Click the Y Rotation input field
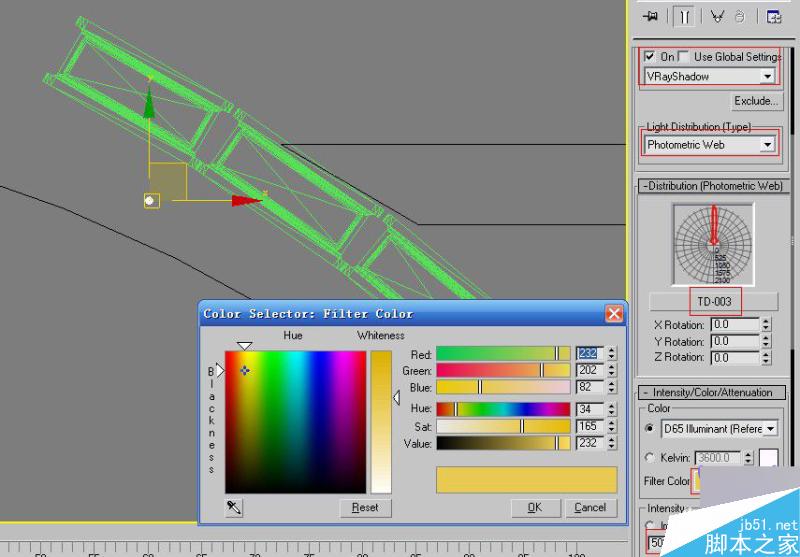Image resolution: width=800 pixels, height=557 pixels. click(x=735, y=341)
